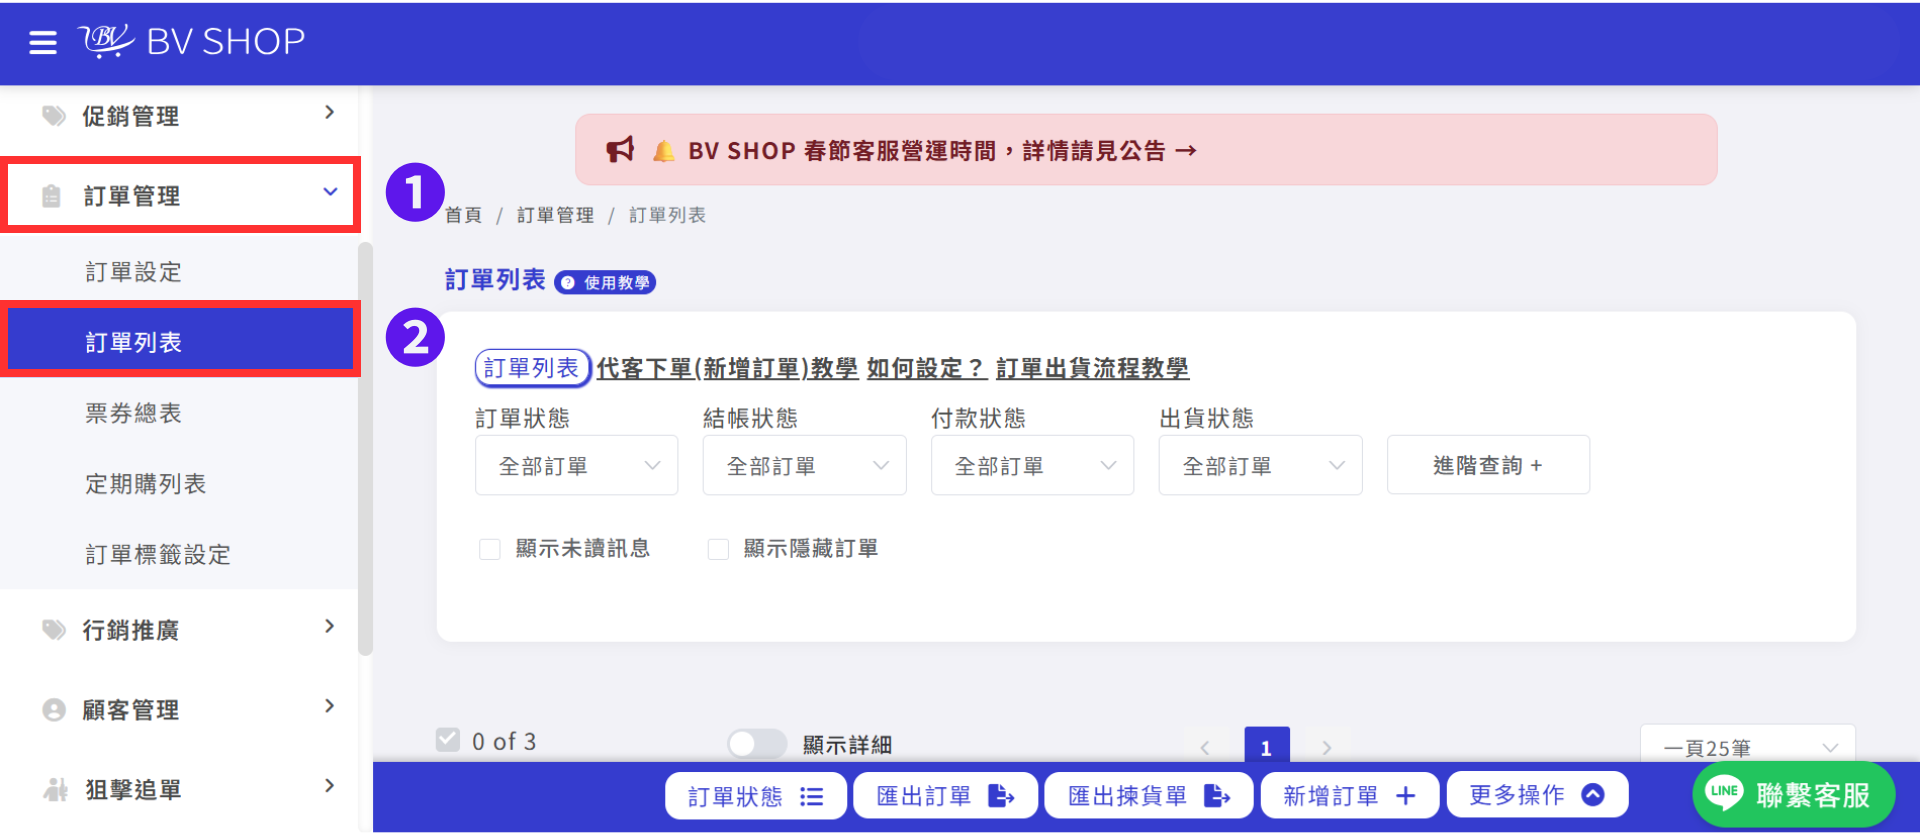Open 訂單標籤設定 in sidebar

tap(158, 555)
